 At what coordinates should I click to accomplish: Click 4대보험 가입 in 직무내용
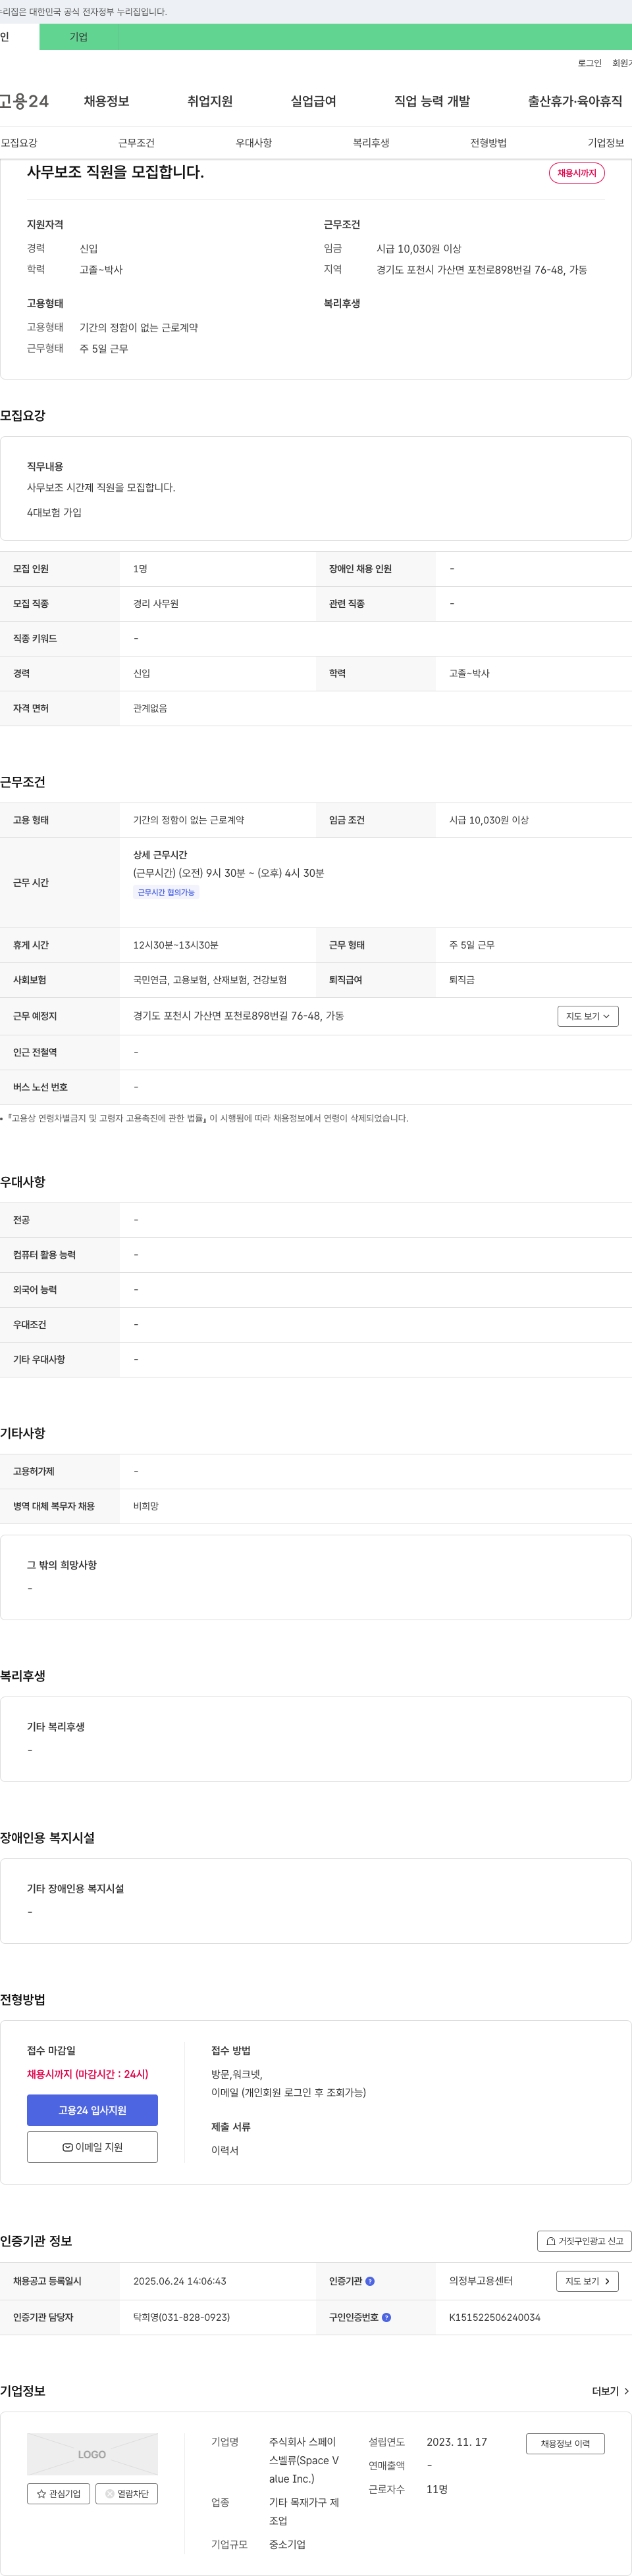[54, 512]
